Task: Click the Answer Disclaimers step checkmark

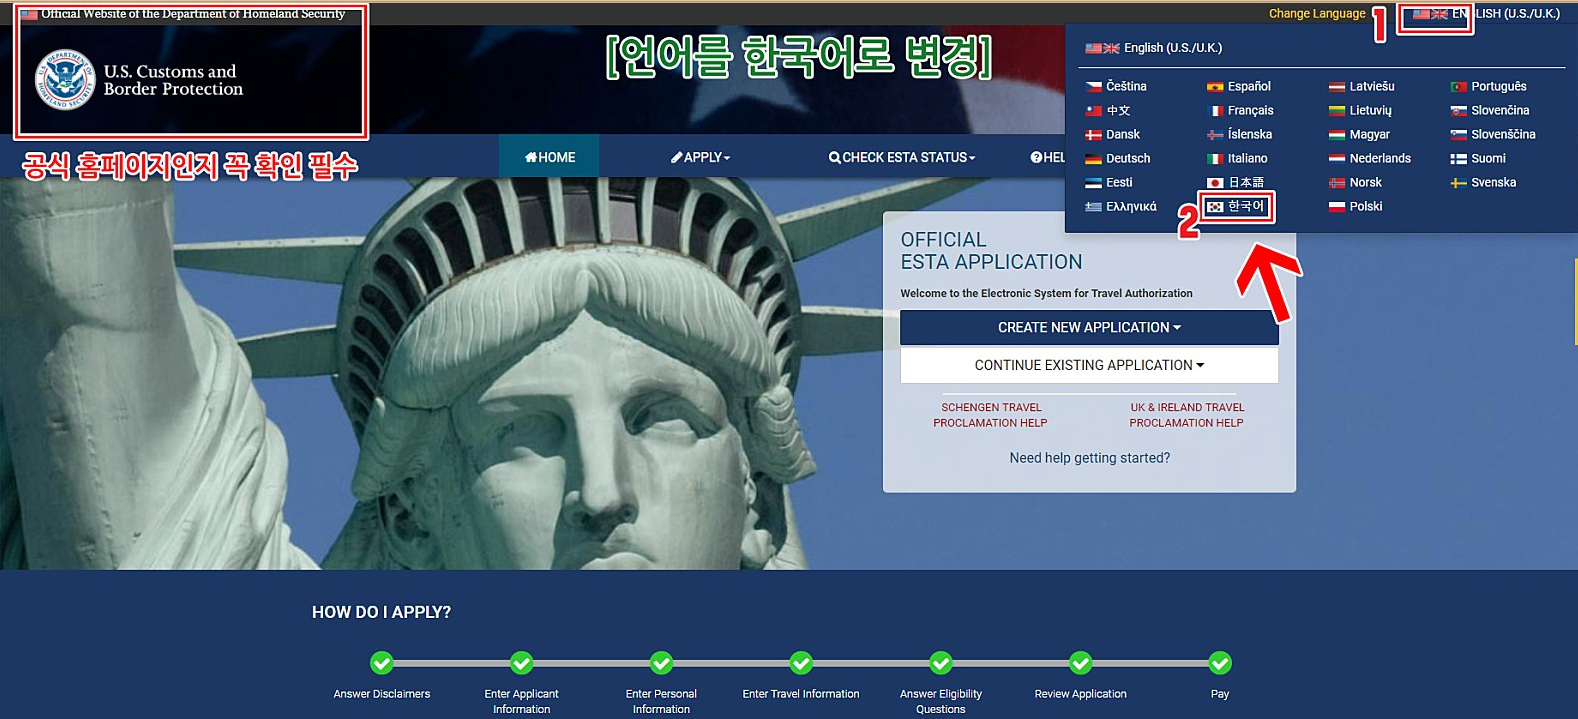Action: click(382, 663)
